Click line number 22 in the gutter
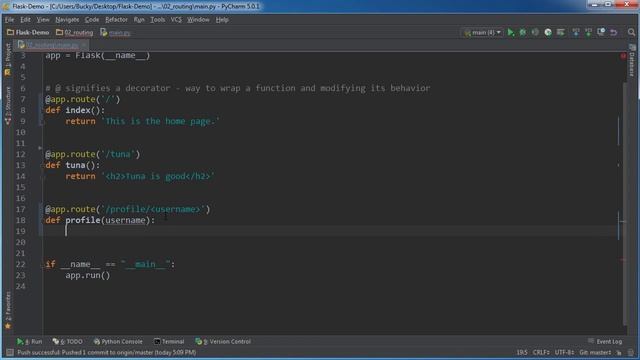Viewport: 640px width, 360px height. pyautogui.click(x=20, y=264)
